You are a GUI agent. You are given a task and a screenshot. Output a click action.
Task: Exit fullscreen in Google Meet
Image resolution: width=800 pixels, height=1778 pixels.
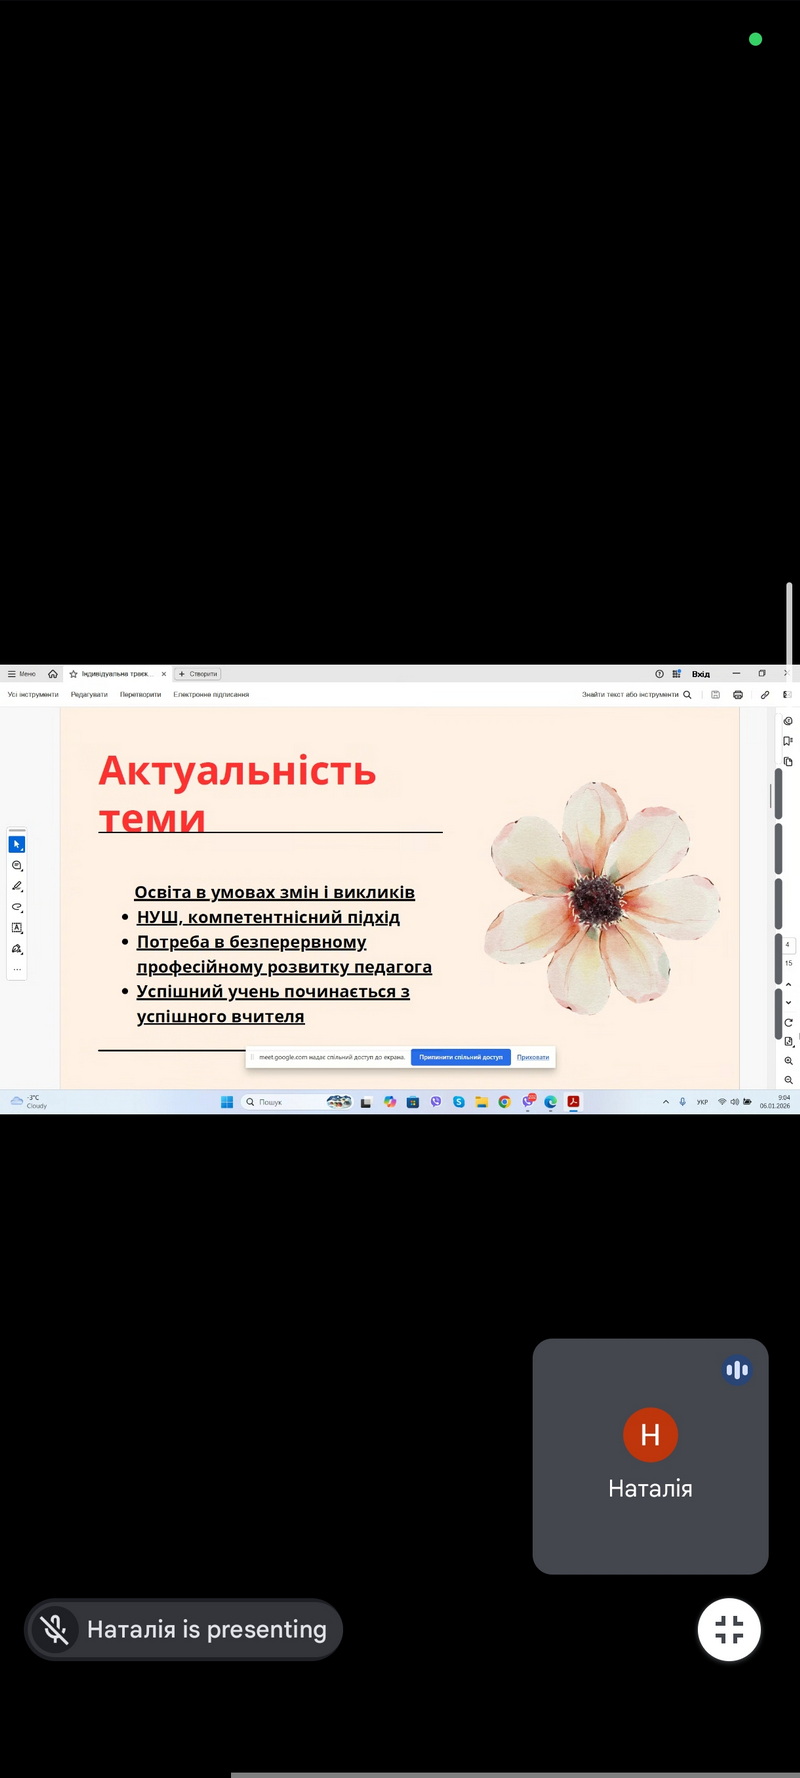click(x=729, y=1629)
